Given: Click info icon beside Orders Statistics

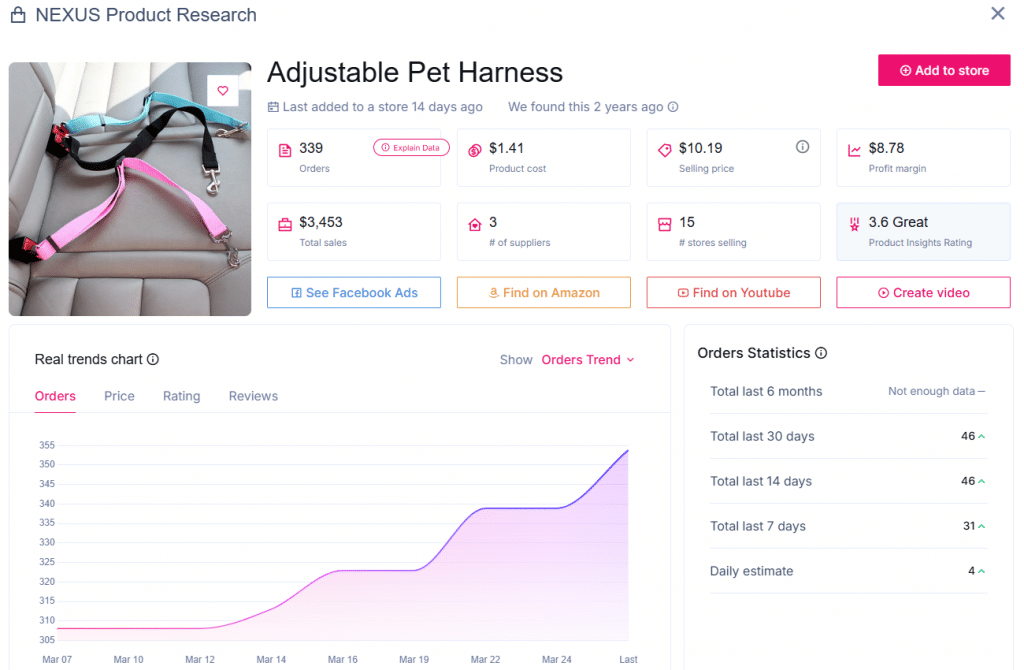Looking at the screenshot, I should 821,353.
